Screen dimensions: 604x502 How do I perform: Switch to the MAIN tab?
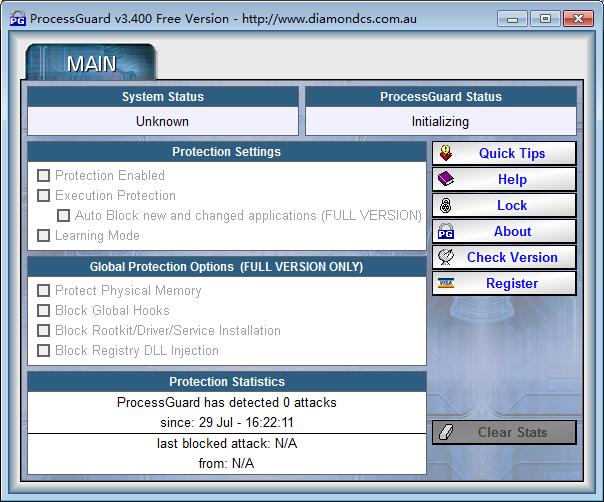tap(91, 63)
